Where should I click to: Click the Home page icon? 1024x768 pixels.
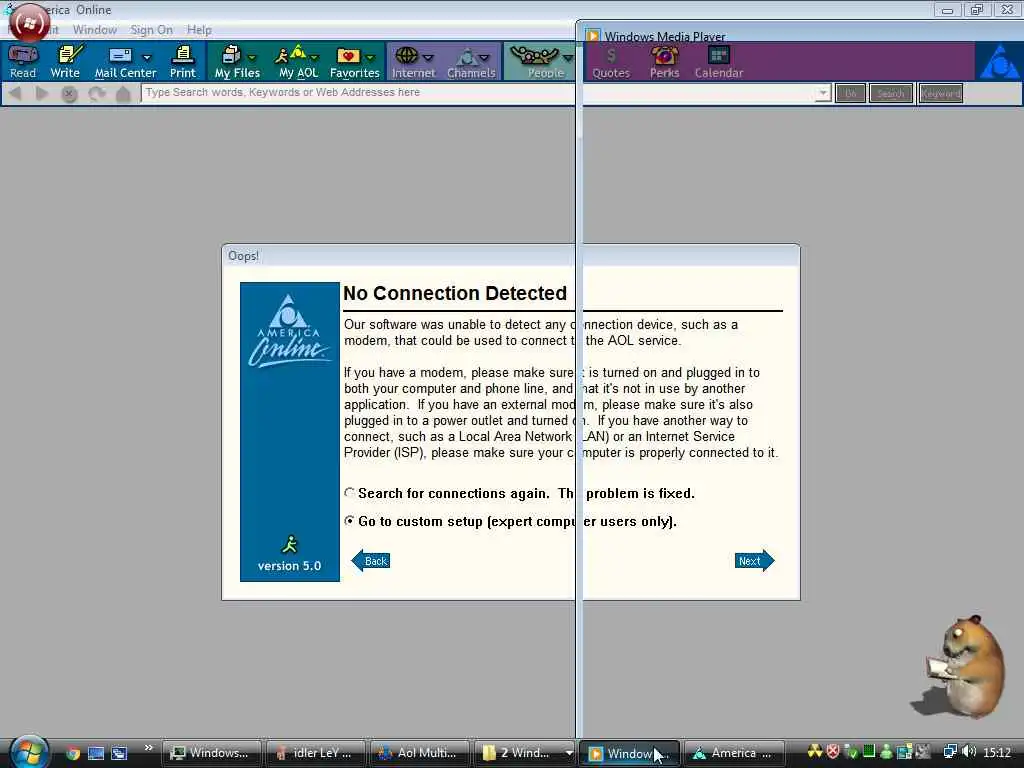pyautogui.click(x=123, y=94)
